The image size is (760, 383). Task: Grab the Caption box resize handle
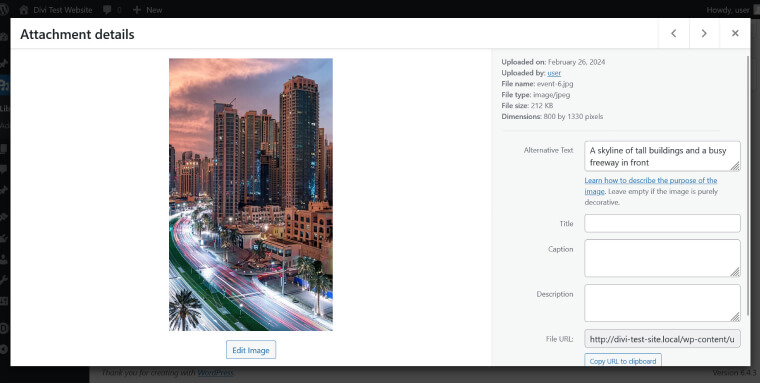click(735, 272)
